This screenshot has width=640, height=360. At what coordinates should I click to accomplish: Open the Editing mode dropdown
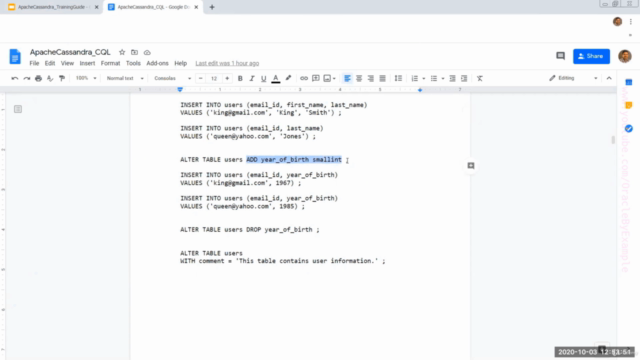click(x=573, y=78)
